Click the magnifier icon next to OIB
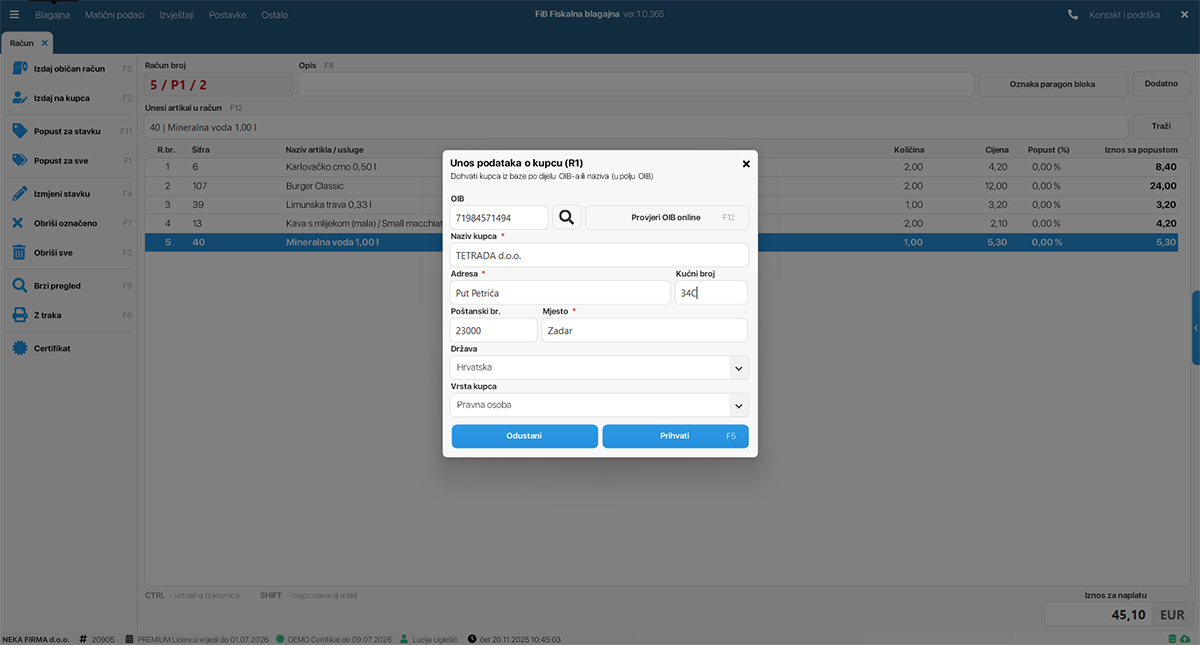Image resolution: width=1200 pixels, height=645 pixels. click(x=567, y=217)
